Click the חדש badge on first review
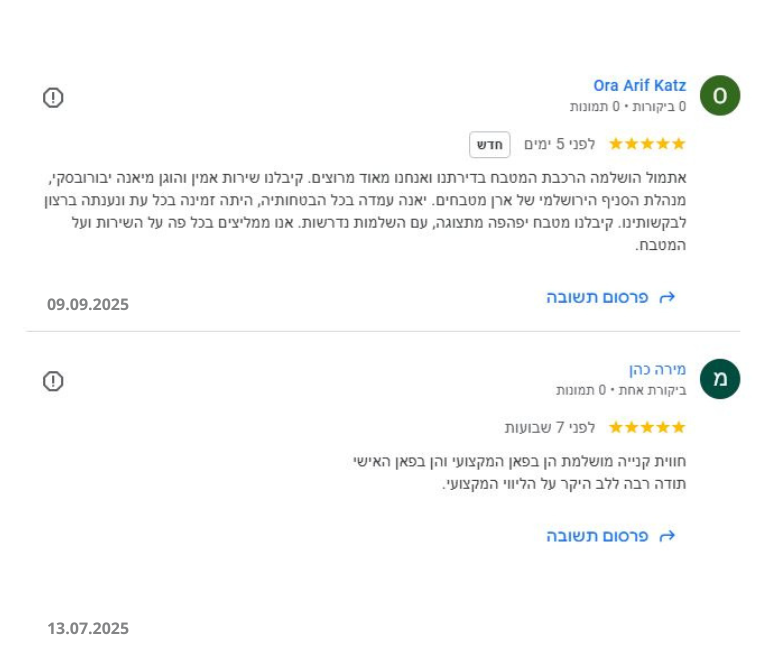765x656 pixels. pyautogui.click(x=489, y=145)
